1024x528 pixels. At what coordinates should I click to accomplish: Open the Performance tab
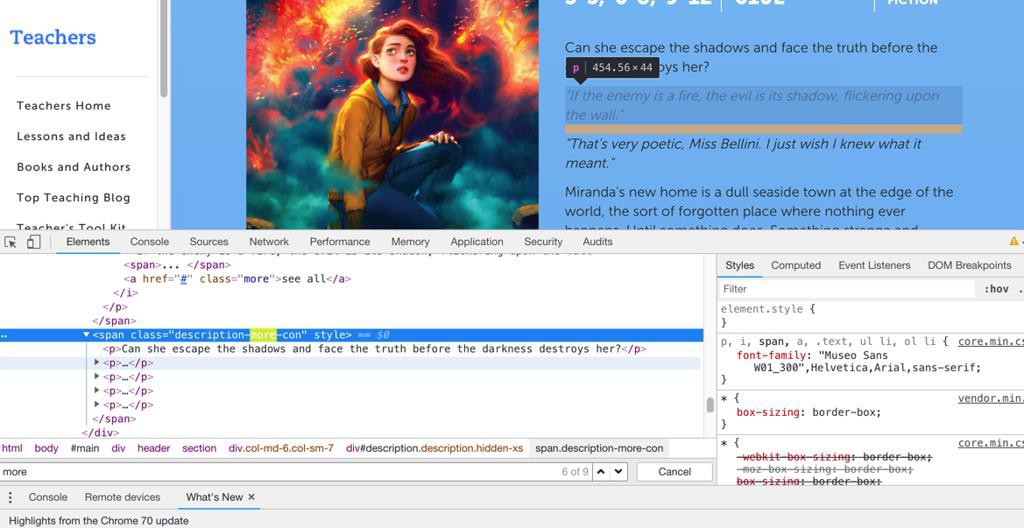[340, 242]
